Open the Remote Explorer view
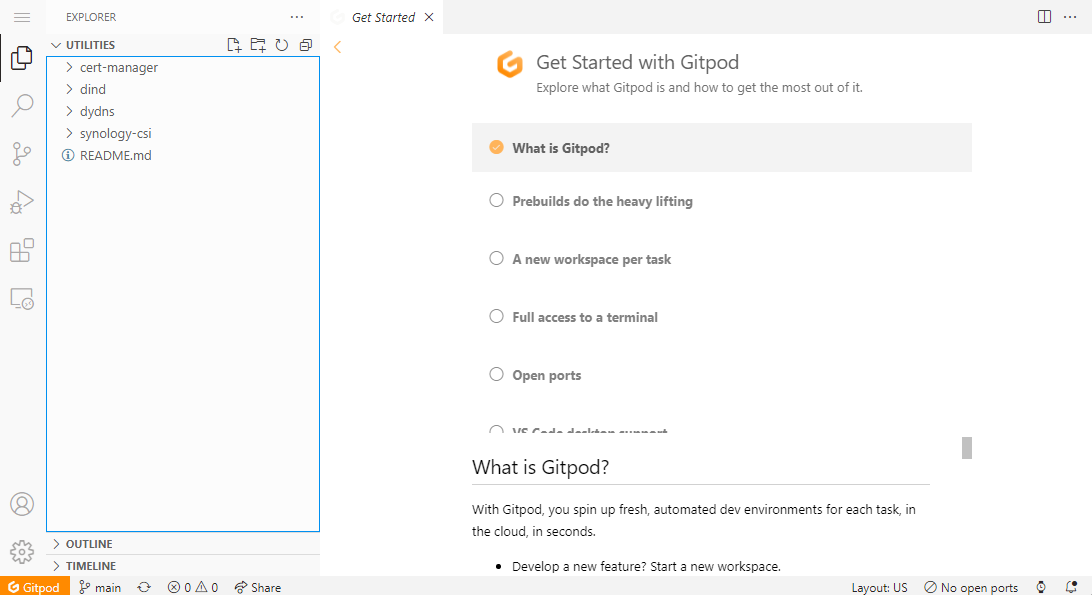Screen dimensions: 1092x595 22,298
